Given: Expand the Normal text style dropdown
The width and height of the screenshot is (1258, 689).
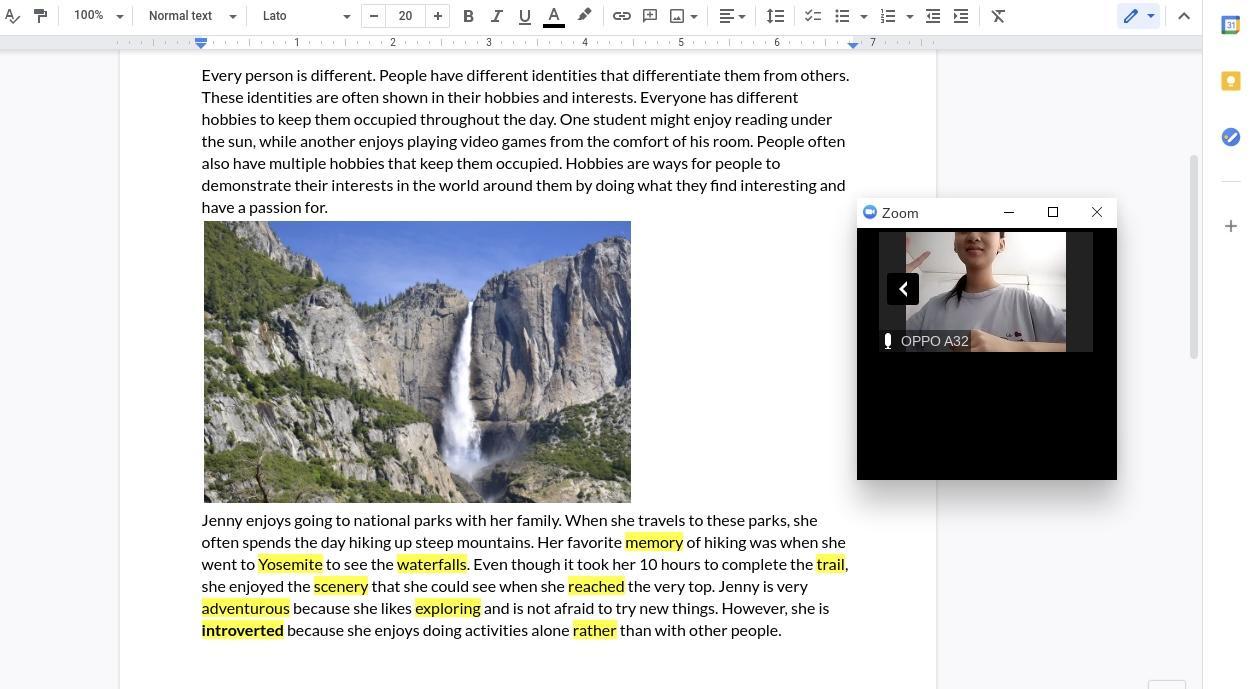Looking at the screenshot, I should (x=191, y=16).
